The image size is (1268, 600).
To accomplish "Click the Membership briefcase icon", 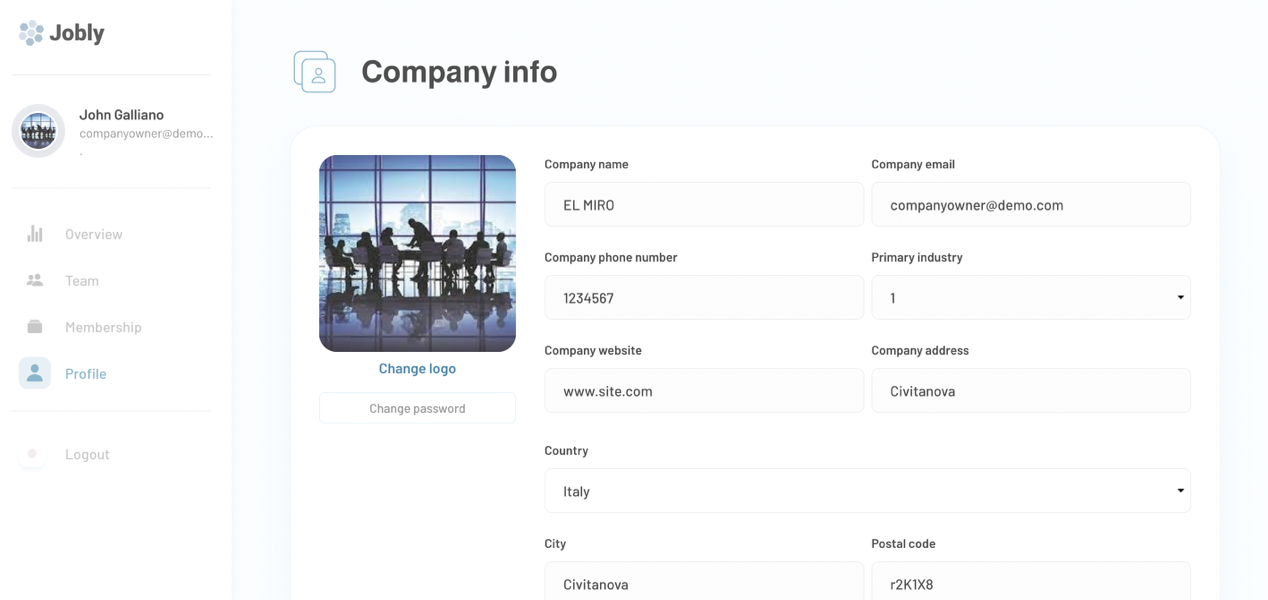I will tap(35, 327).
